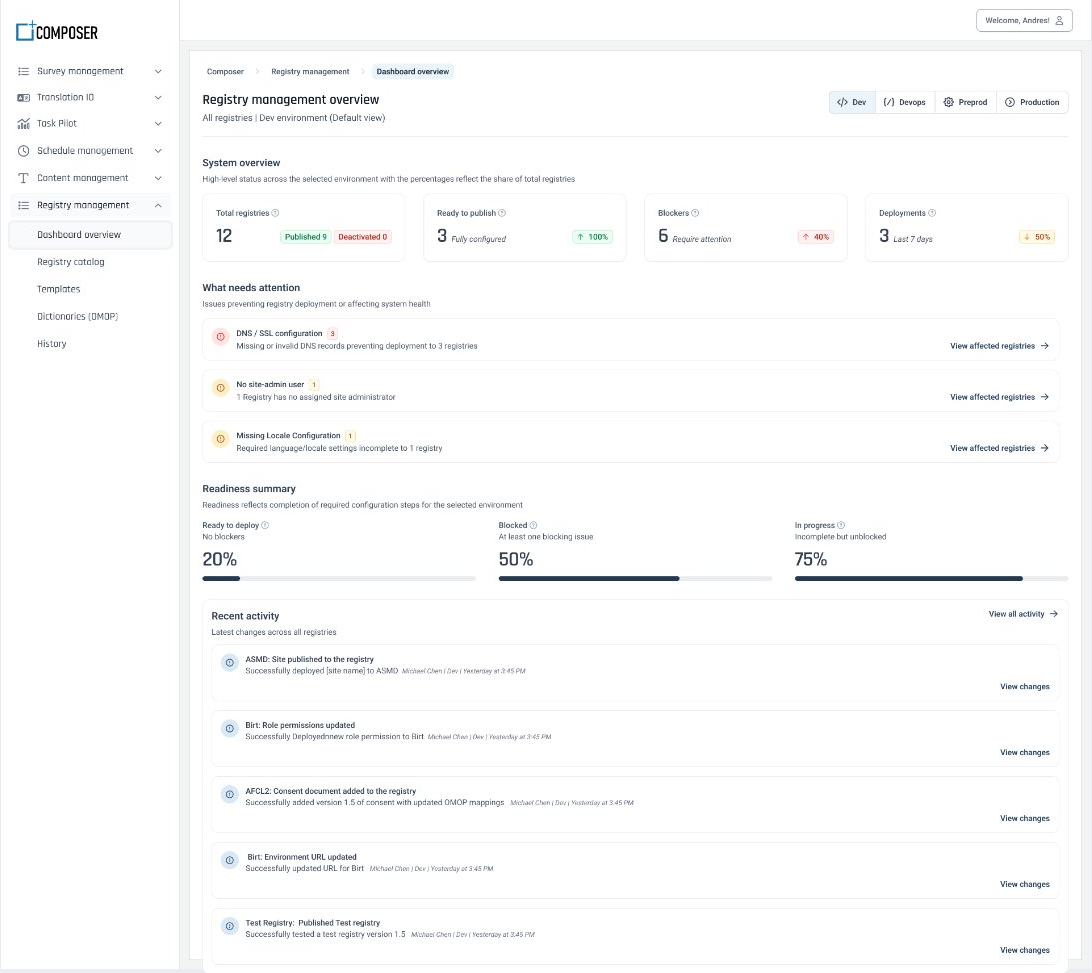Click the arrow icon beside View all activity
Viewport: 1092px width, 973px height.
(x=1054, y=614)
